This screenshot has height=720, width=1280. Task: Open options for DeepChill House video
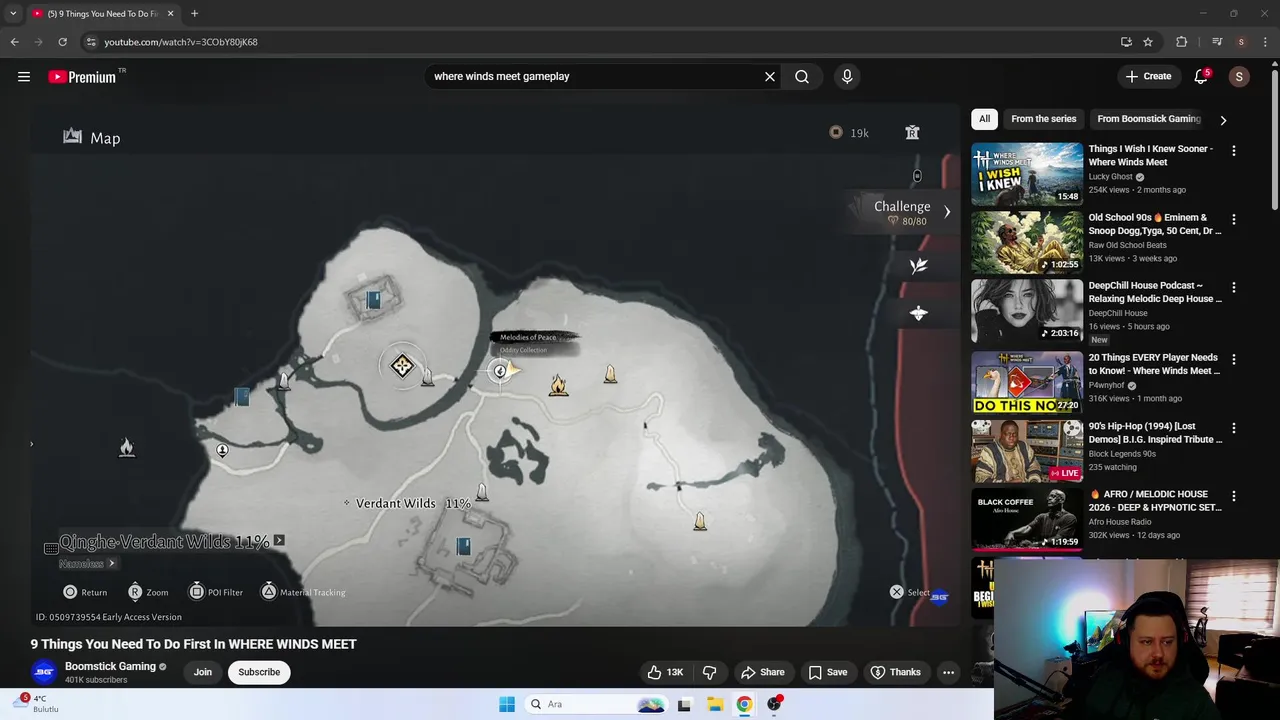(1234, 287)
